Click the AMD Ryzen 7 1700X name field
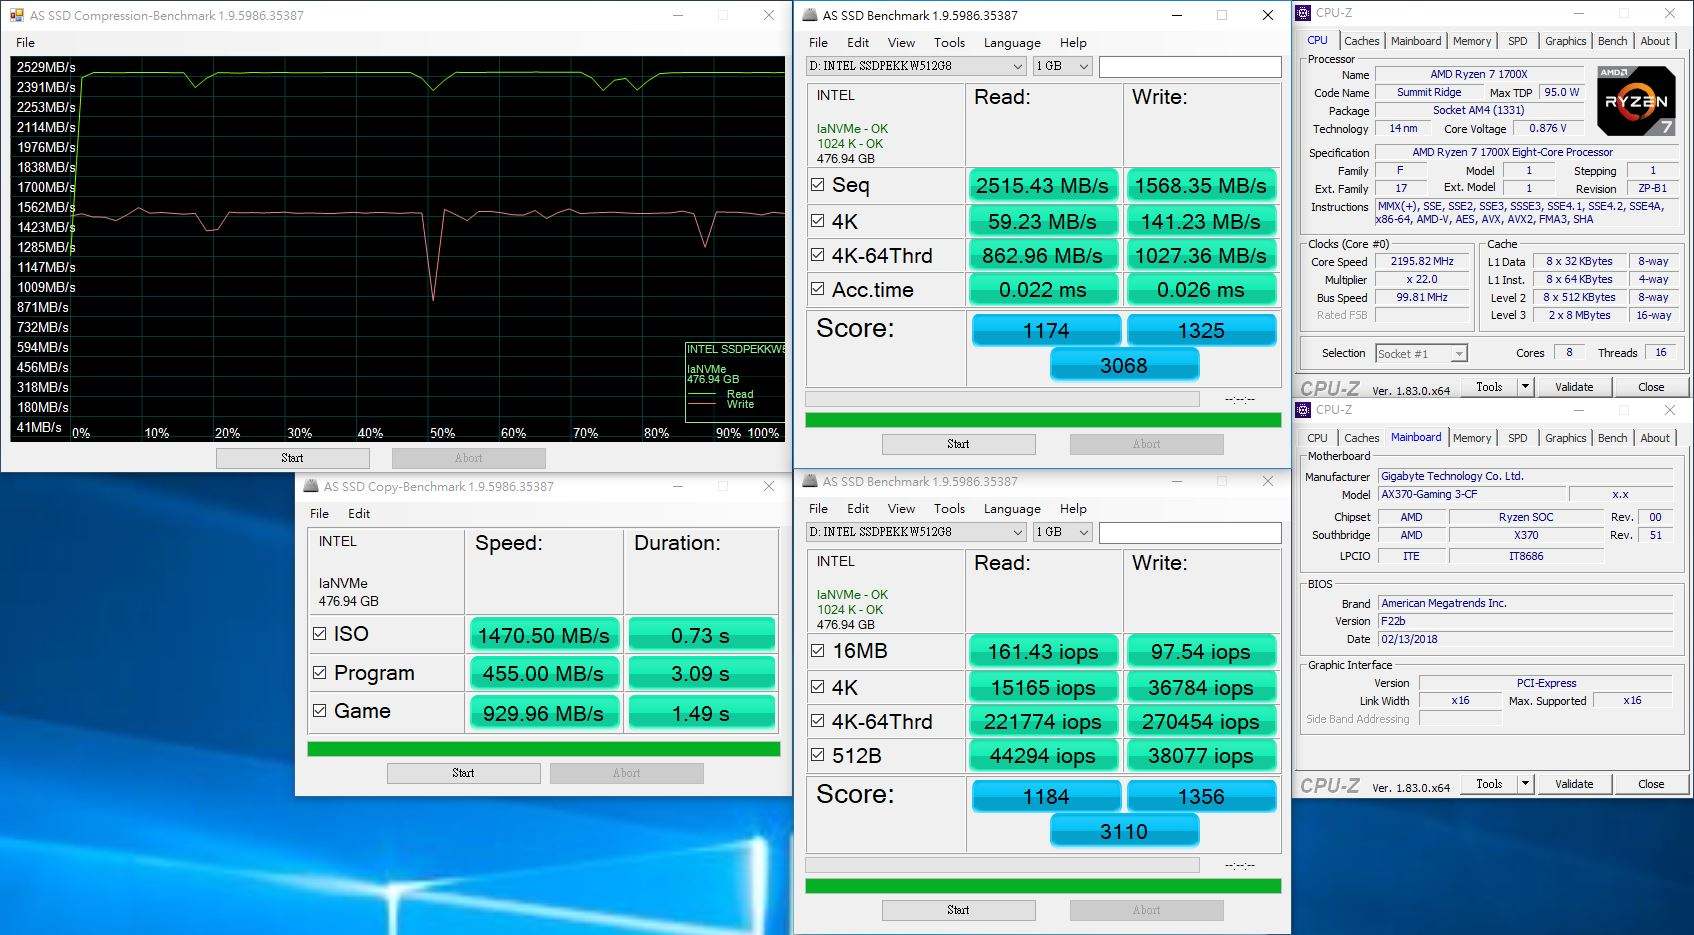Viewport: 1694px width, 935px height. tap(1479, 74)
